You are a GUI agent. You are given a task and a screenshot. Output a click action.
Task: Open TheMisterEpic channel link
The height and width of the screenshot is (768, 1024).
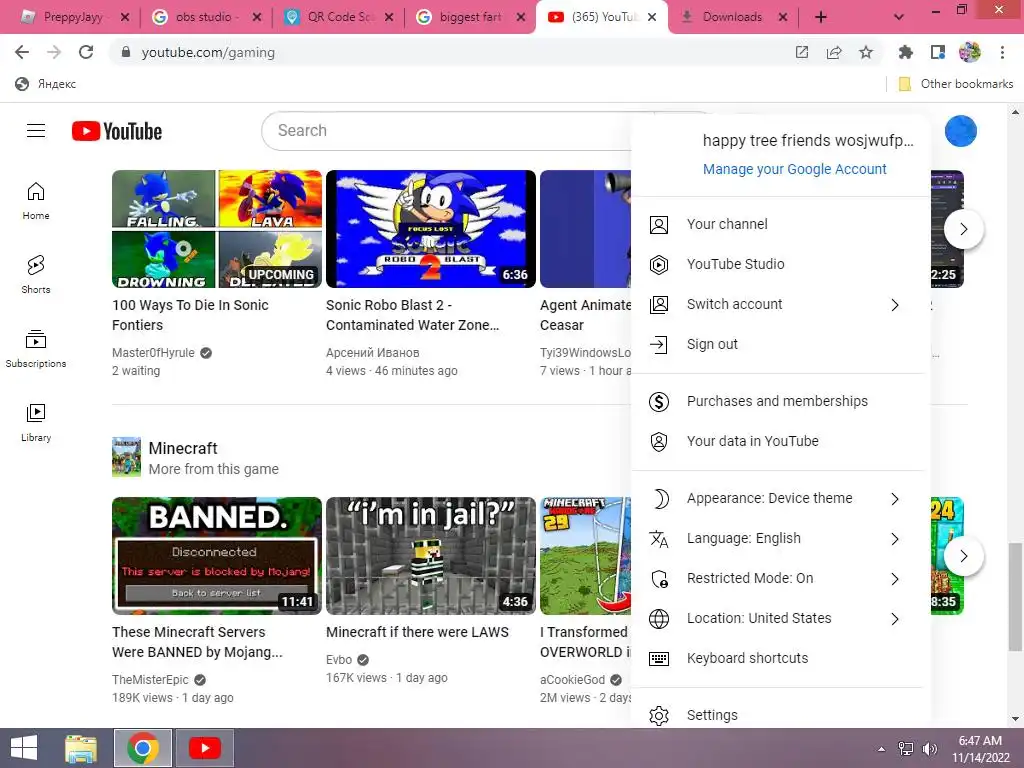pyautogui.click(x=150, y=680)
